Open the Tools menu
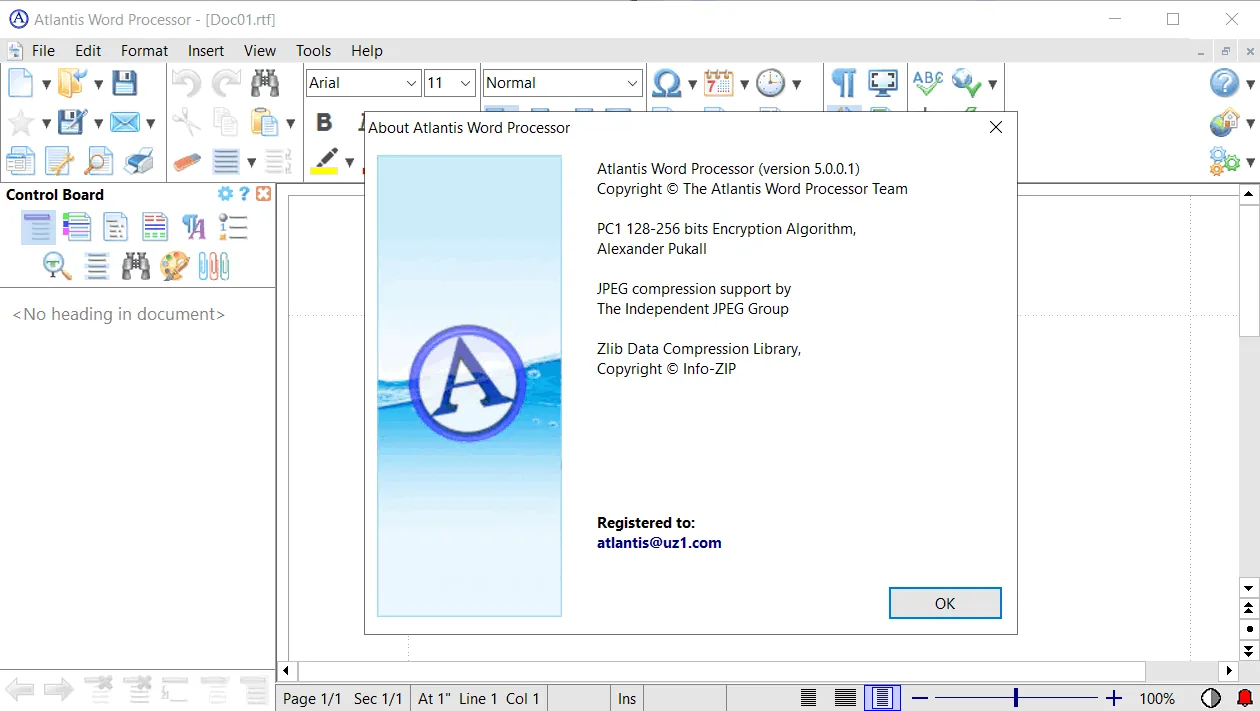The height and width of the screenshot is (711, 1260). tap(313, 51)
